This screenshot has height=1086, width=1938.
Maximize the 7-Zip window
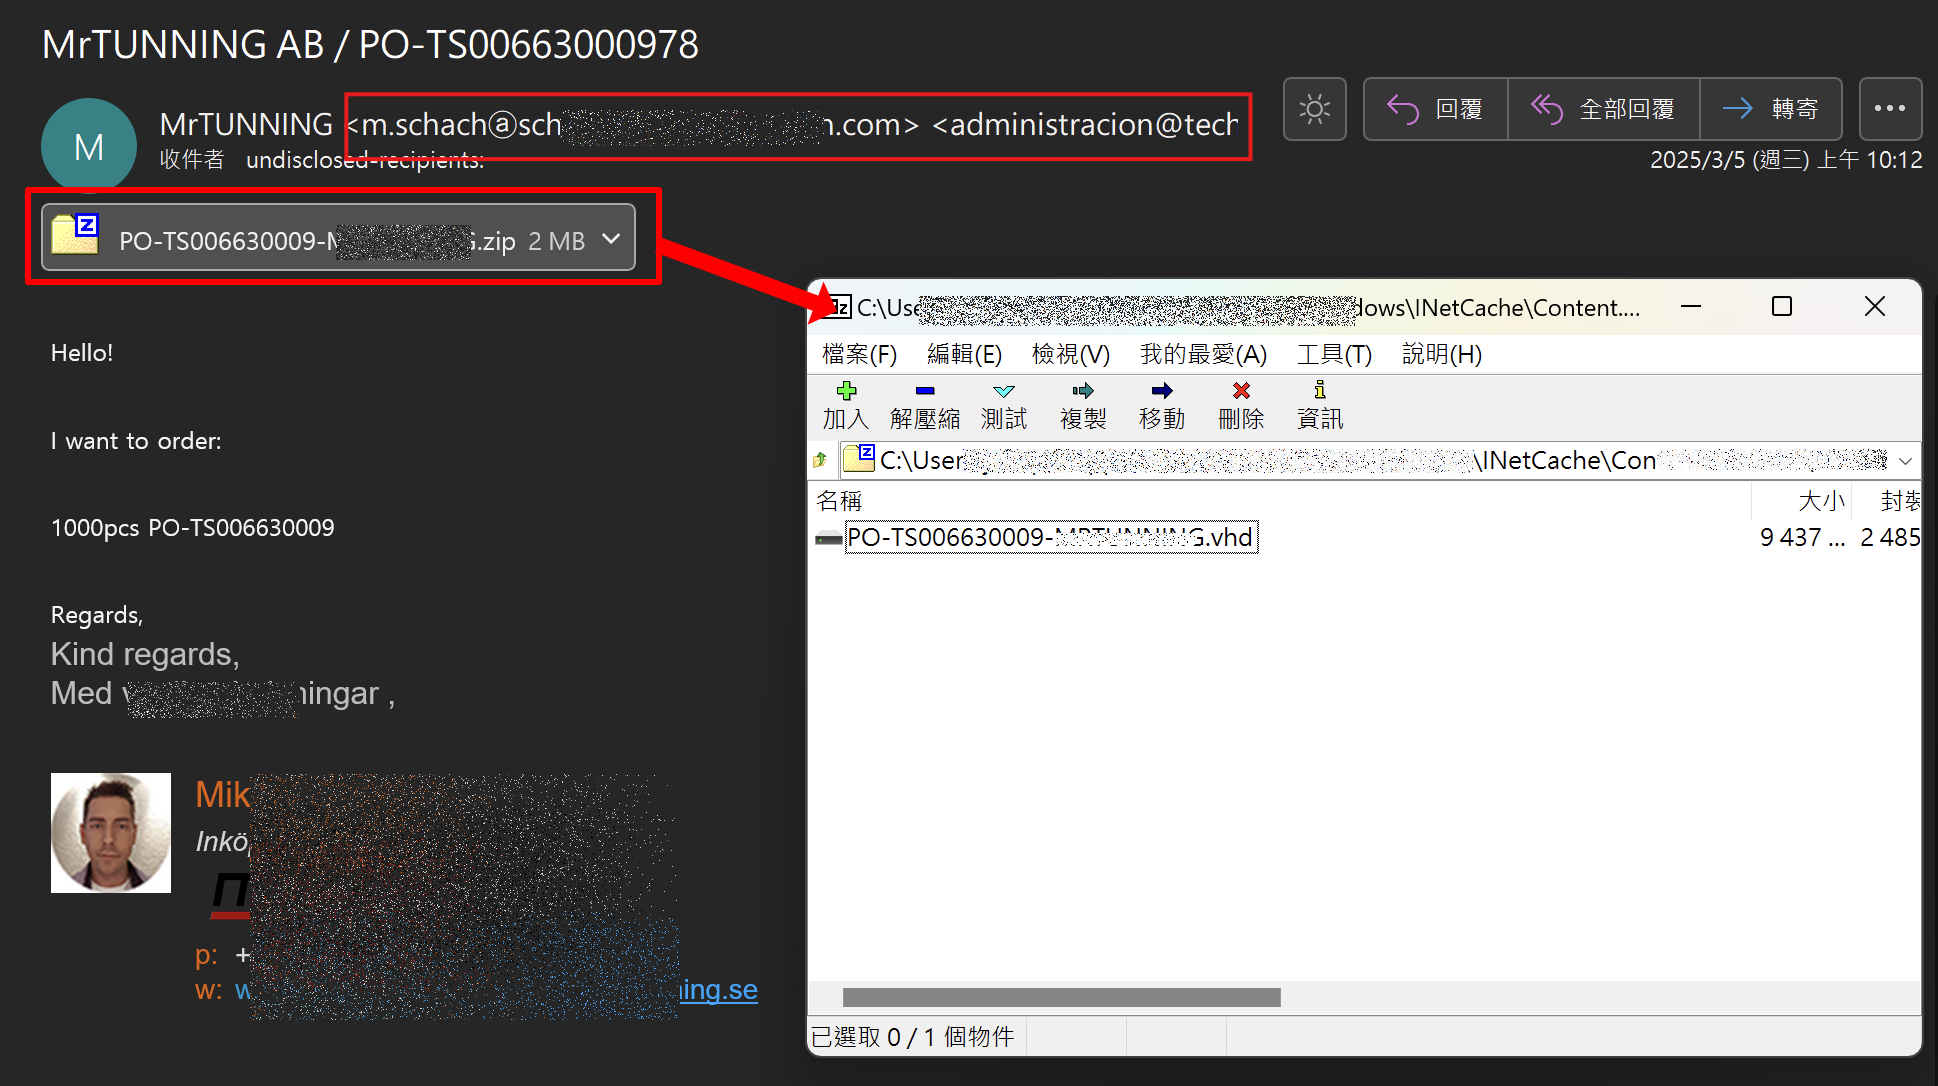coord(1782,306)
